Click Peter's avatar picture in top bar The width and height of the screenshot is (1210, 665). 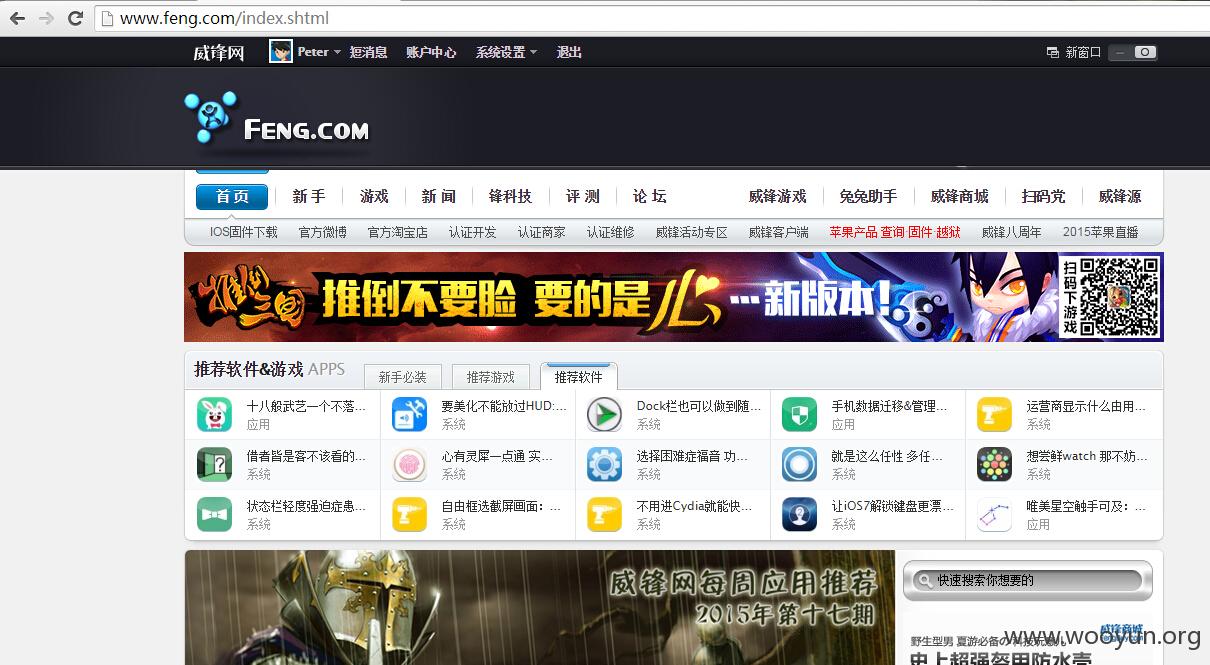coord(281,51)
